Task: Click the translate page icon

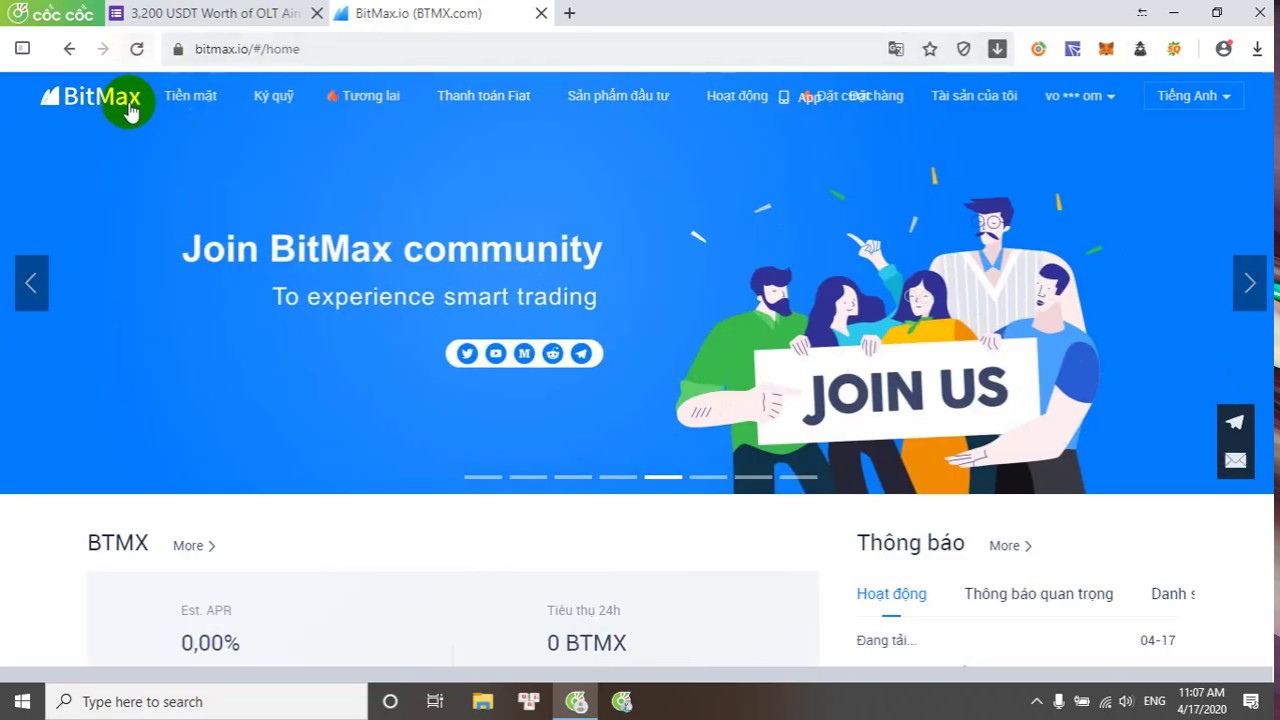Action: (896, 49)
